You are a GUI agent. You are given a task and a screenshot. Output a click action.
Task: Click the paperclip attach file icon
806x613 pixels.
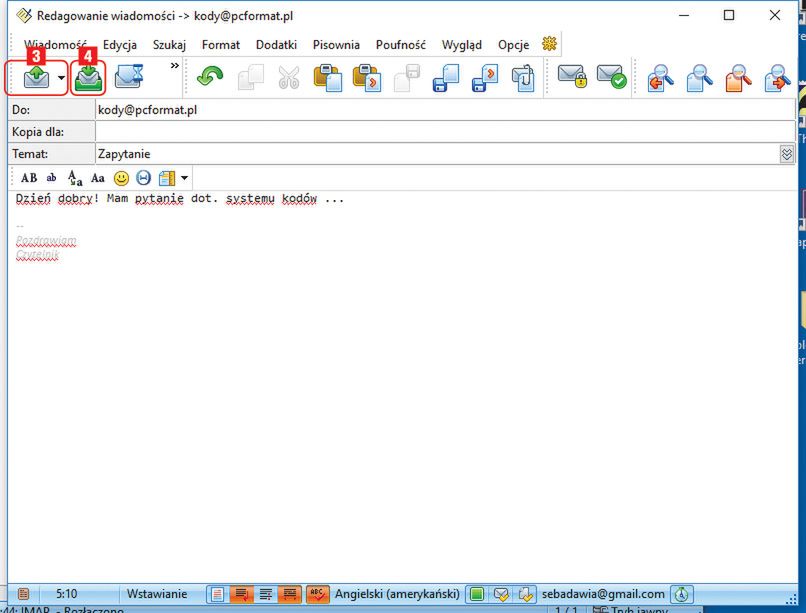click(x=524, y=78)
